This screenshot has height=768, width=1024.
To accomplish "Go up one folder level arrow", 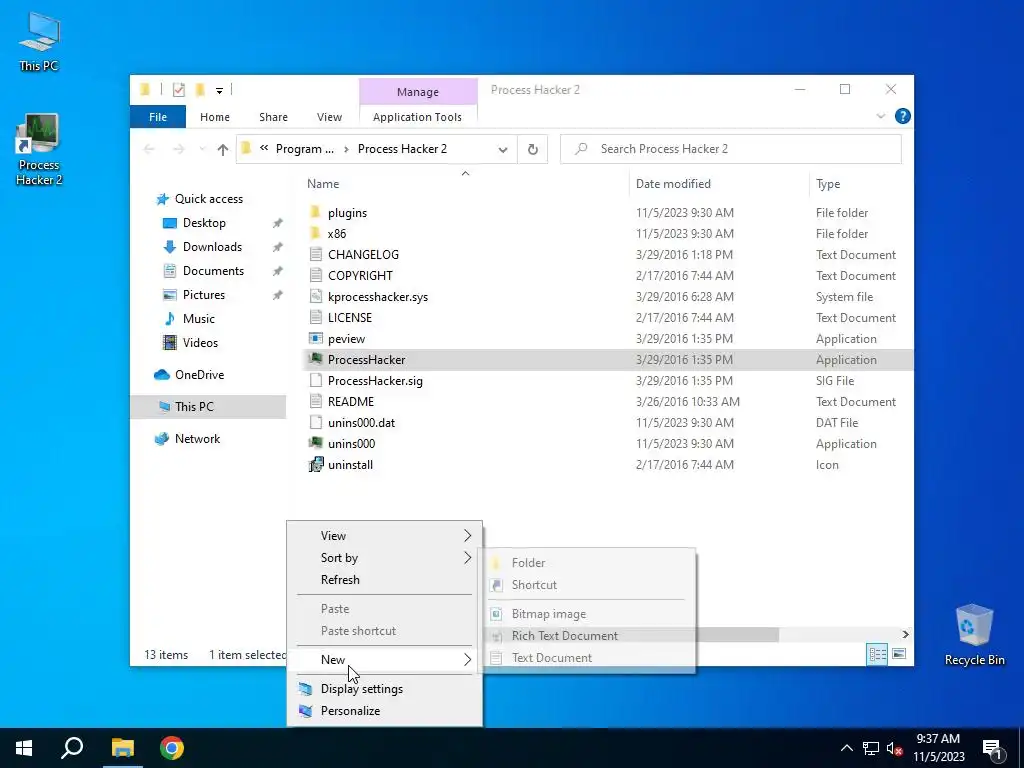I will point(223,150).
